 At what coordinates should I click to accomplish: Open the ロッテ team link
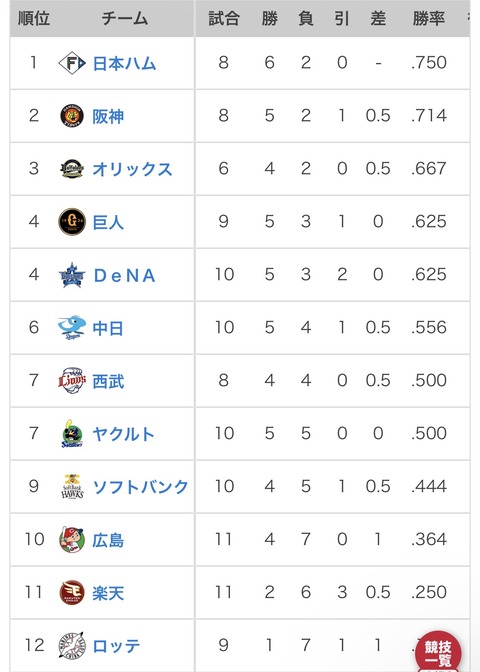coord(117,646)
